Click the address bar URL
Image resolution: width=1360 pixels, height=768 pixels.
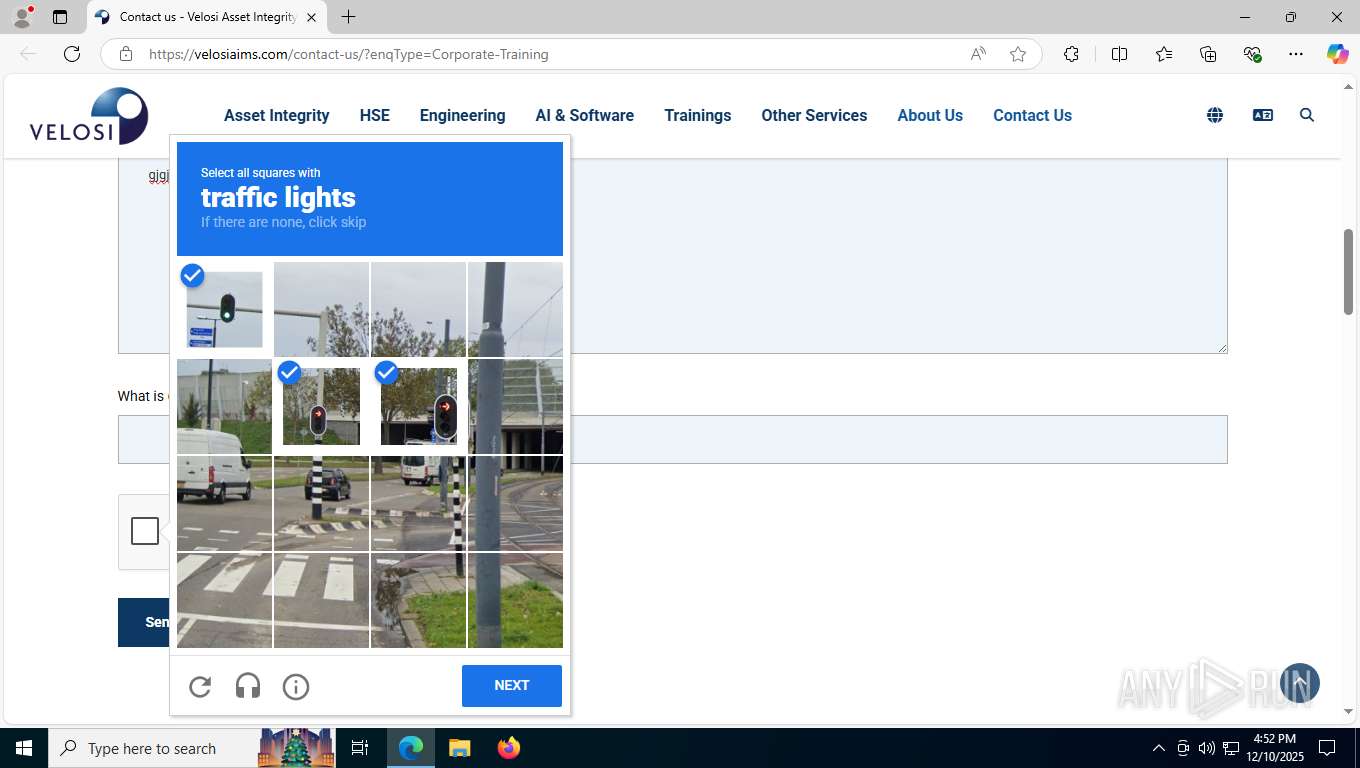click(x=349, y=54)
